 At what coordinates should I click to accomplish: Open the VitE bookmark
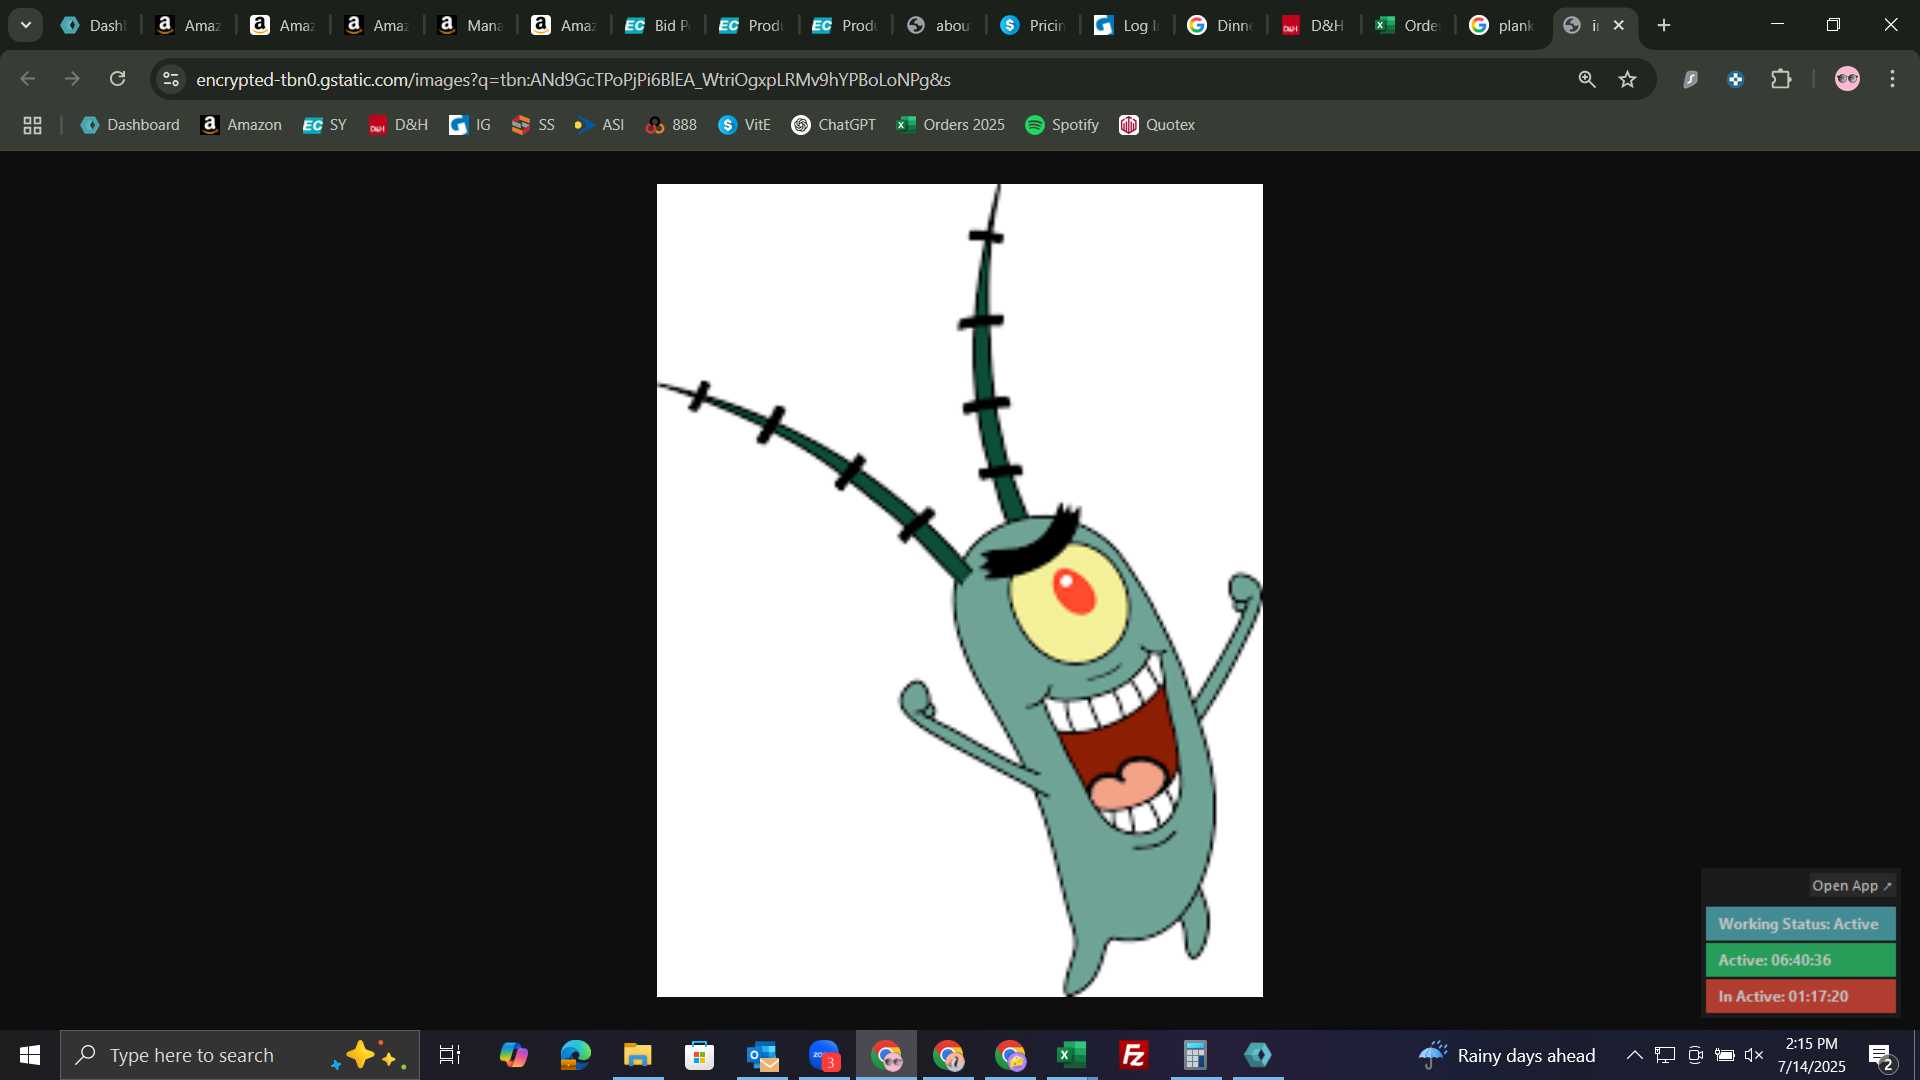[x=745, y=125]
